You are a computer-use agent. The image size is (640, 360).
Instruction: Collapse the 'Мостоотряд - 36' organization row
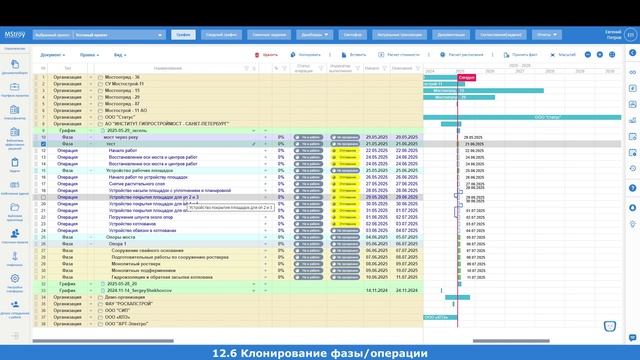pyautogui.click(x=91, y=77)
